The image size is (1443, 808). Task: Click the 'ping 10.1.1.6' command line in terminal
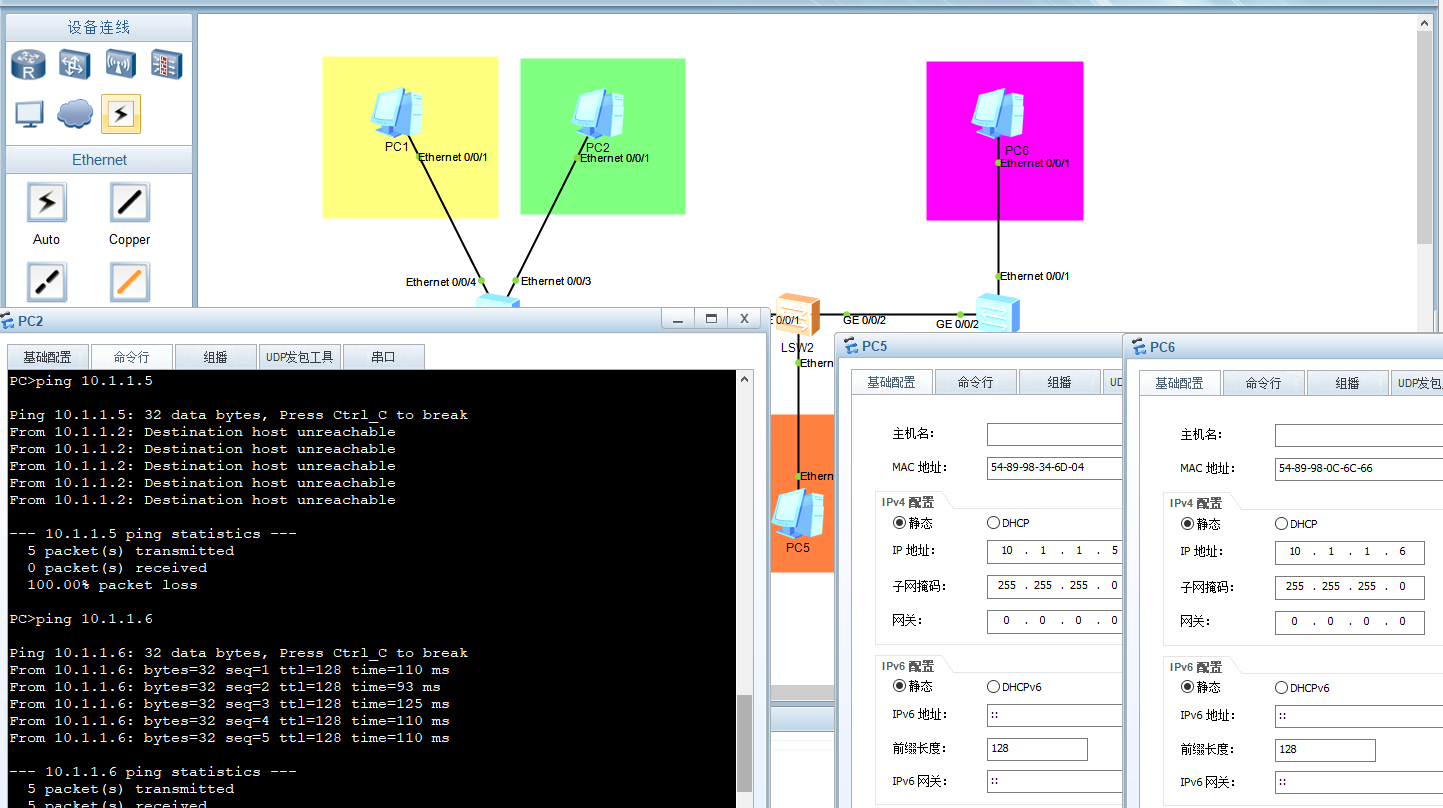81,619
